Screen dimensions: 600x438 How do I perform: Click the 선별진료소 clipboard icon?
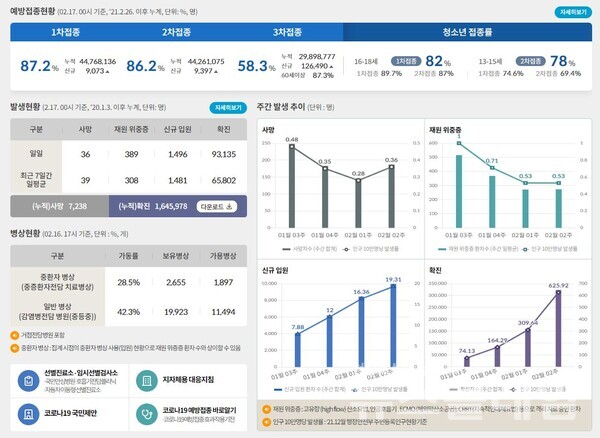[x=26, y=378]
